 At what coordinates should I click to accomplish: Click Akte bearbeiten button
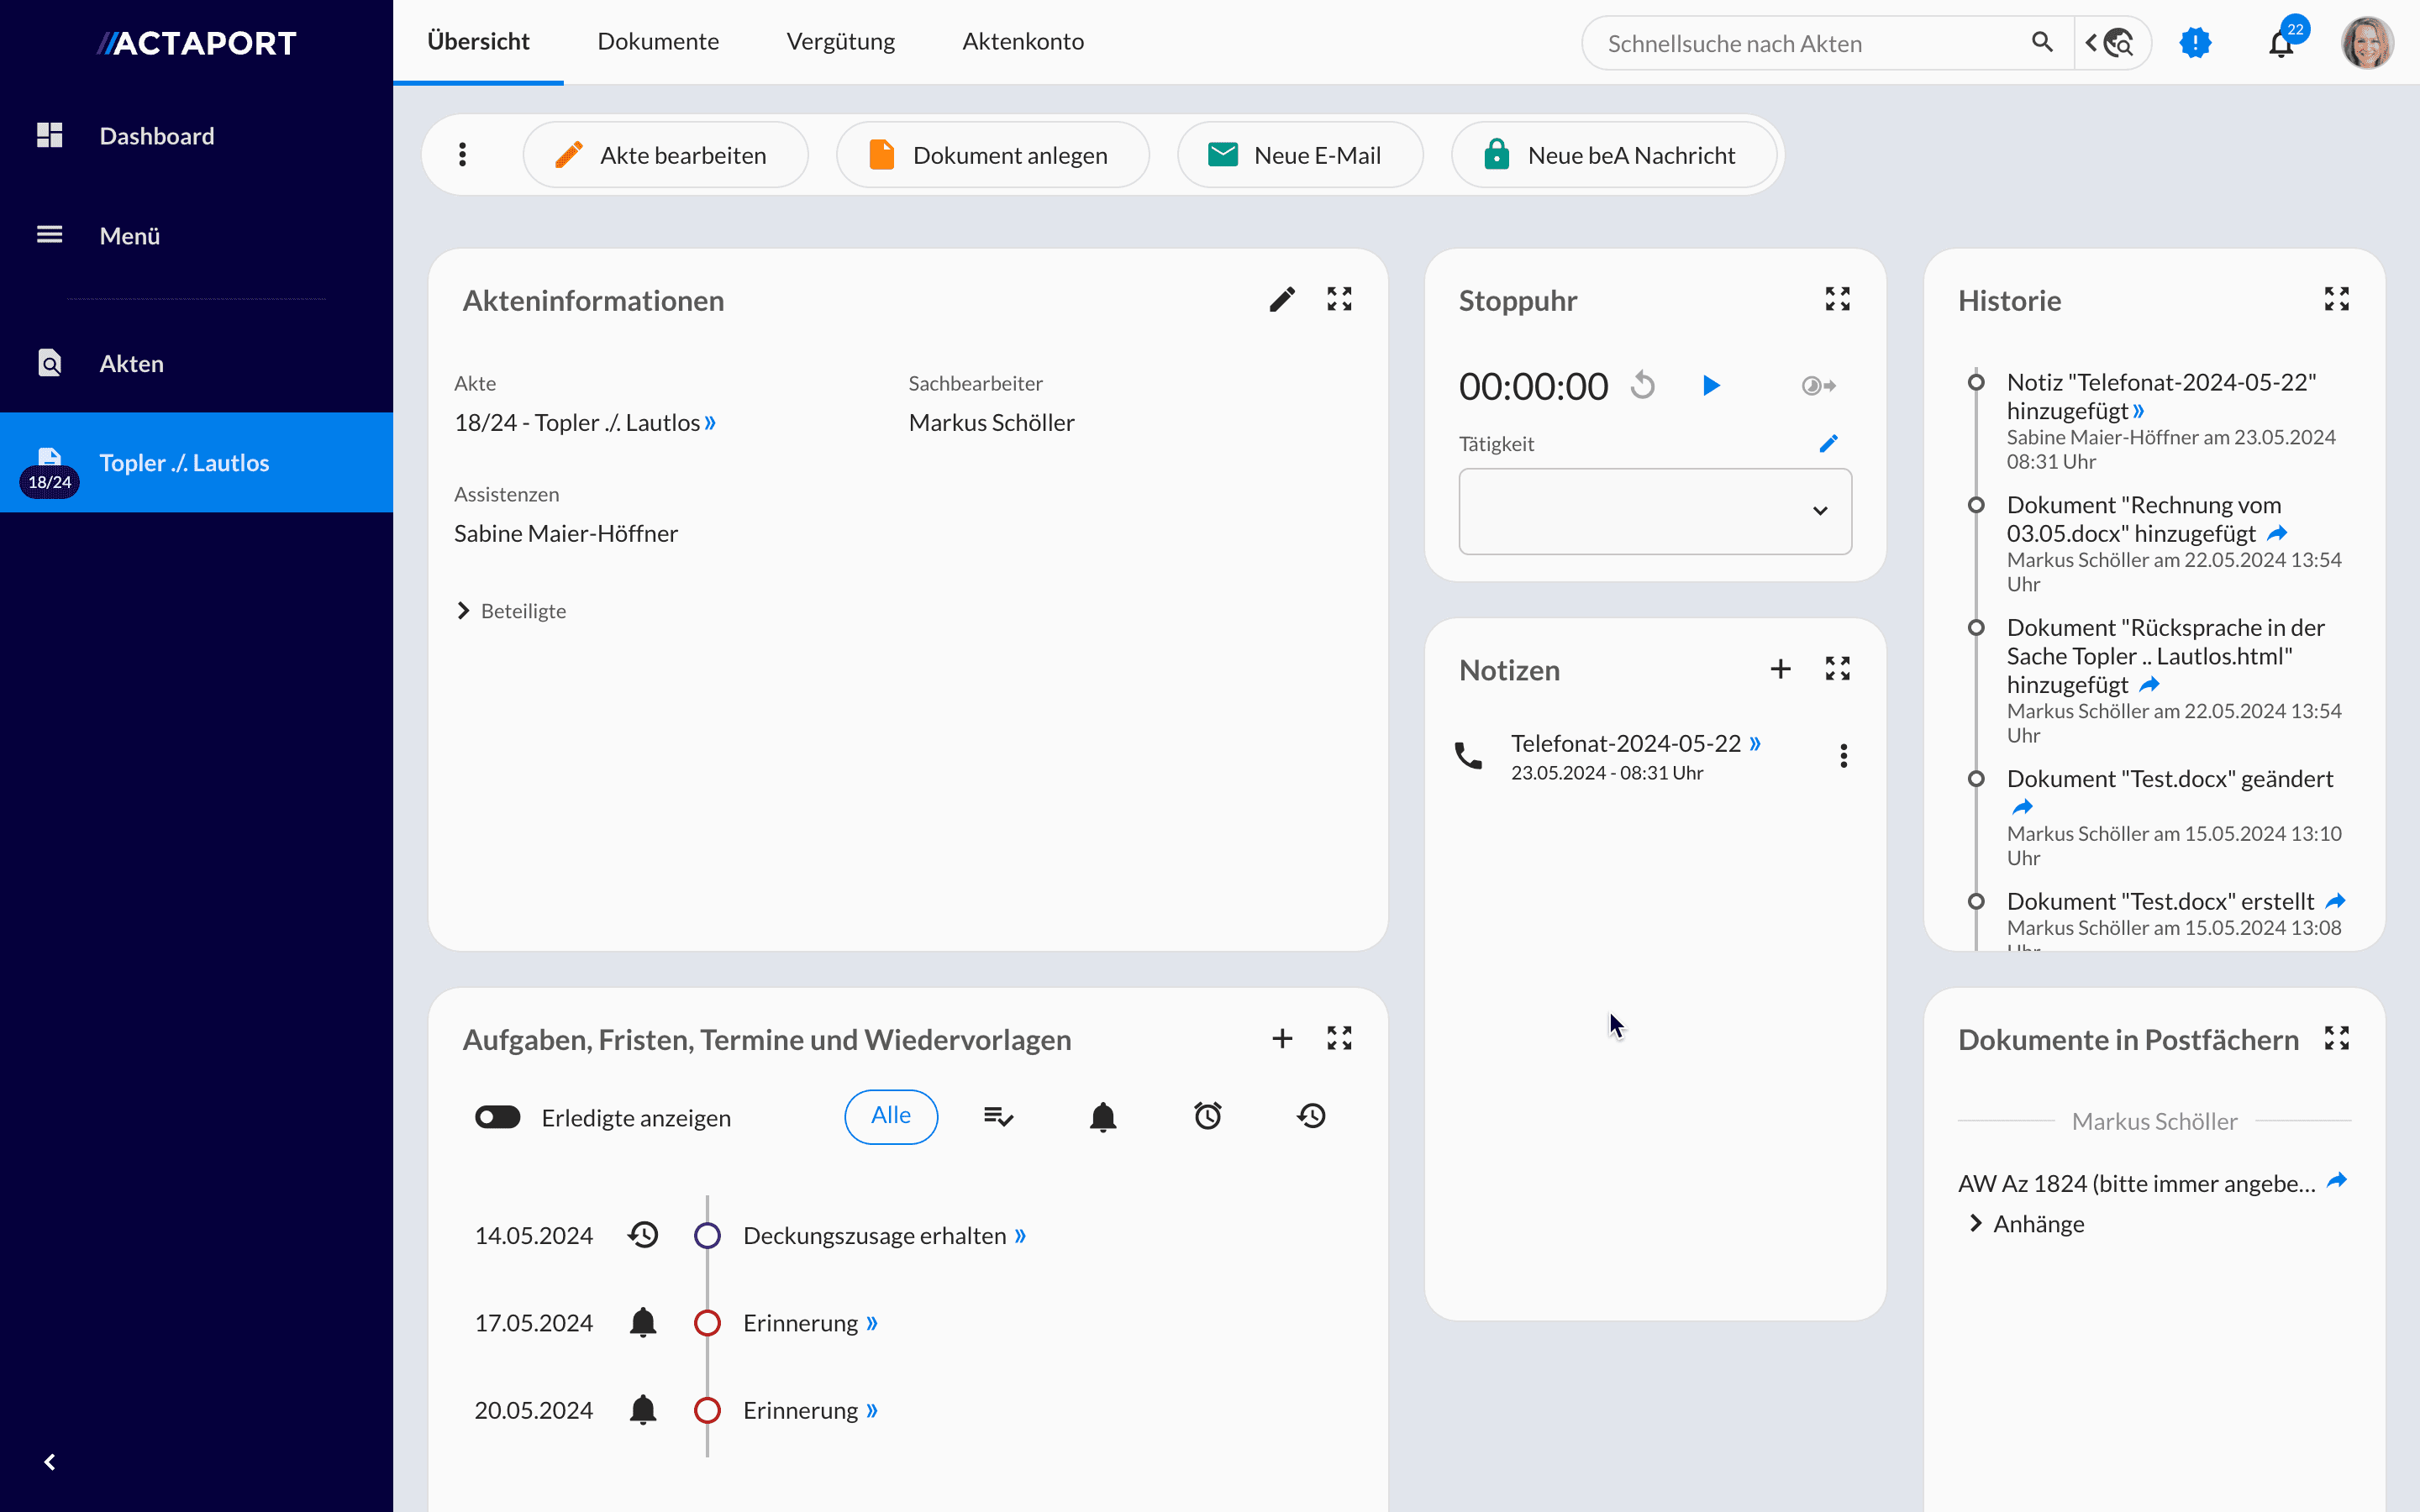pyautogui.click(x=665, y=155)
